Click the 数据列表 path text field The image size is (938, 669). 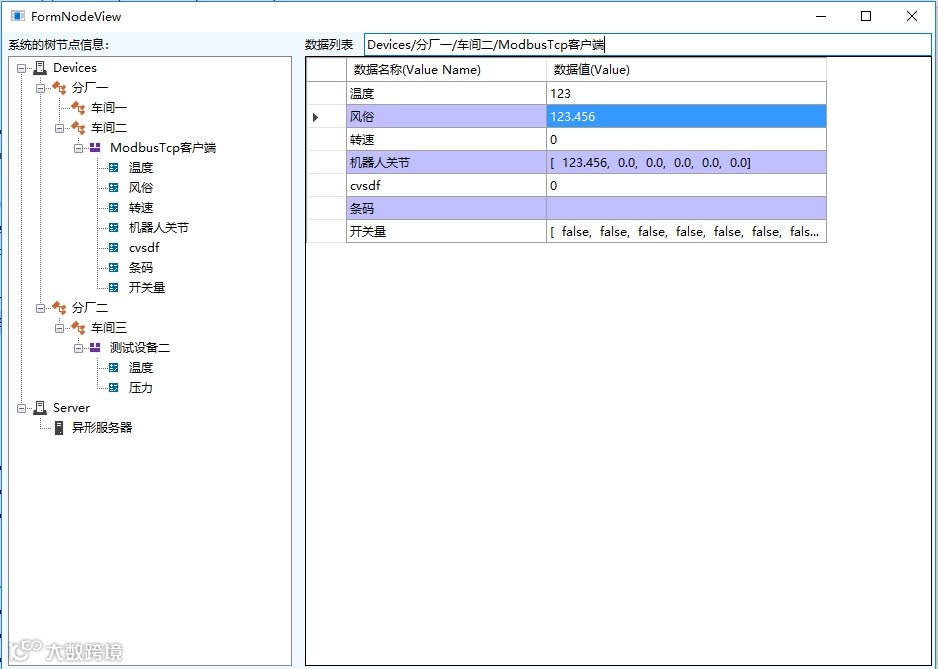coord(647,45)
